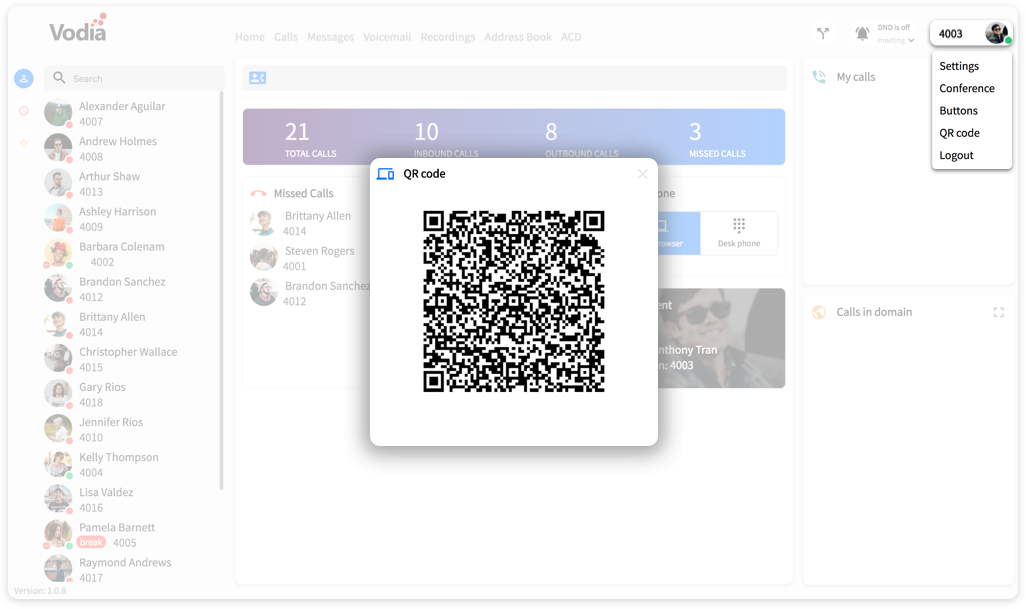Open the 4003 account menu
The image size is (1026, 609).
coord(971,33)
